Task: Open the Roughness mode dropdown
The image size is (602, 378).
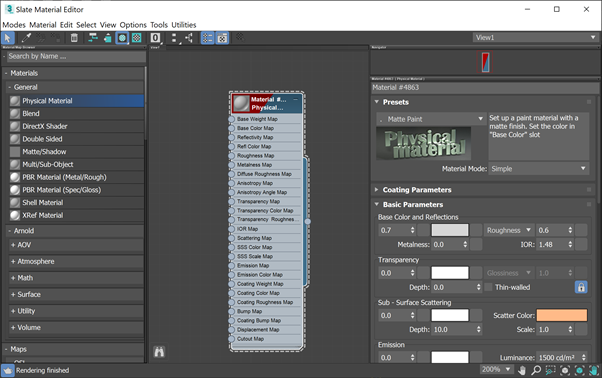Action: point(509,230)
